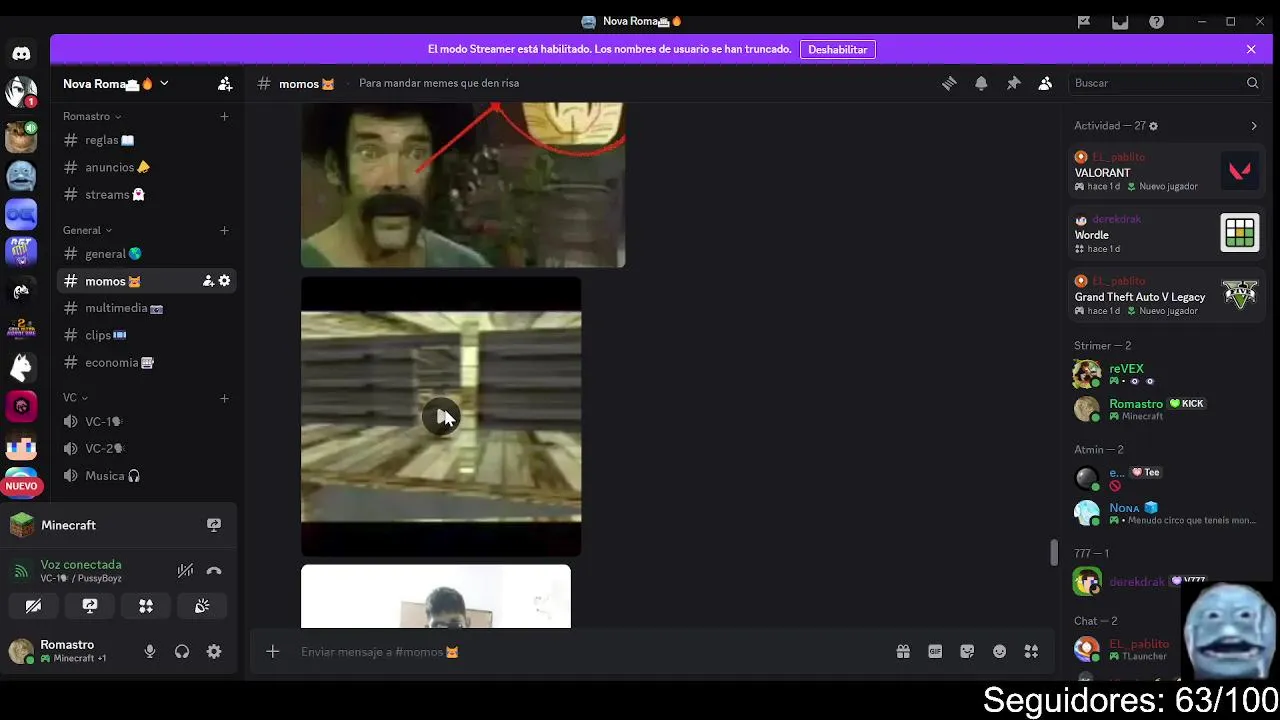Open the Wordle activity card
This screenshot has height=720, width=1280.
point(1165,234)
